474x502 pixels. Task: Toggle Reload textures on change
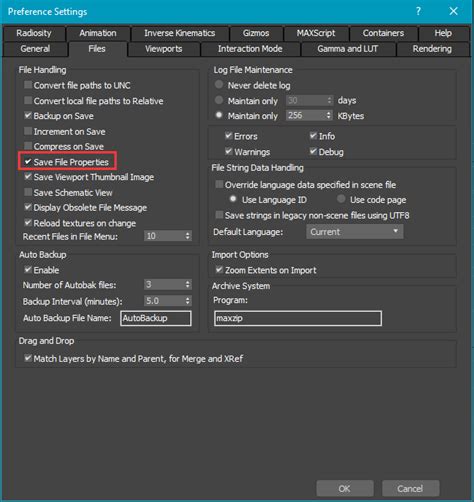click(28, 223)
